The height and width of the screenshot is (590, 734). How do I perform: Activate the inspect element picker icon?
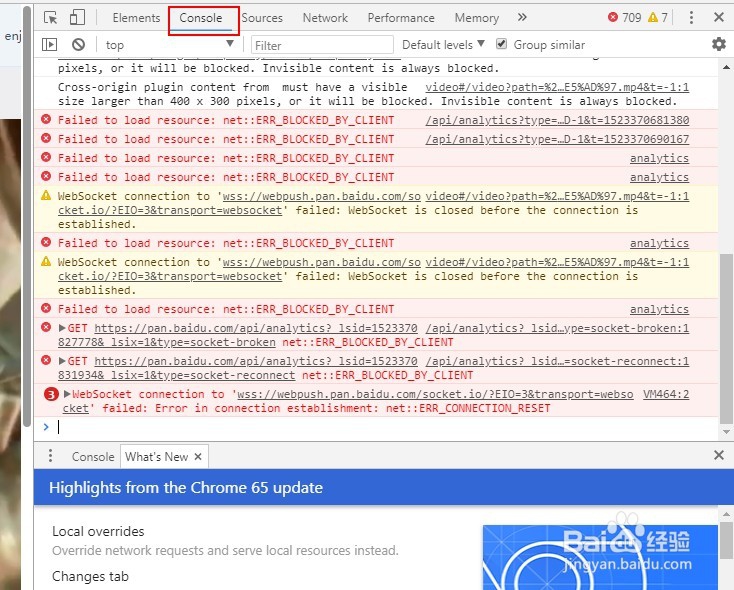[x=51, y=18]
